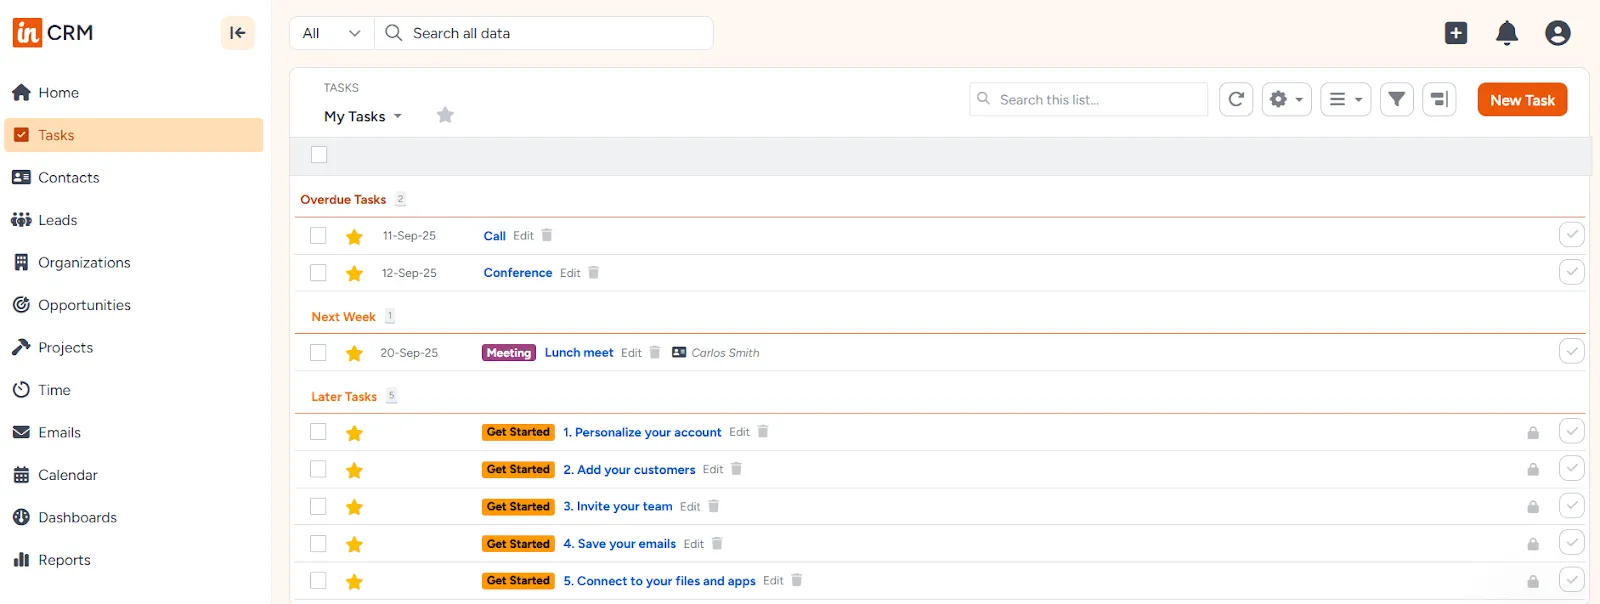This screenshot has width=1600, height=604.
Task: Click lock icon on Add your customers row
Action: pos(1533,469)
